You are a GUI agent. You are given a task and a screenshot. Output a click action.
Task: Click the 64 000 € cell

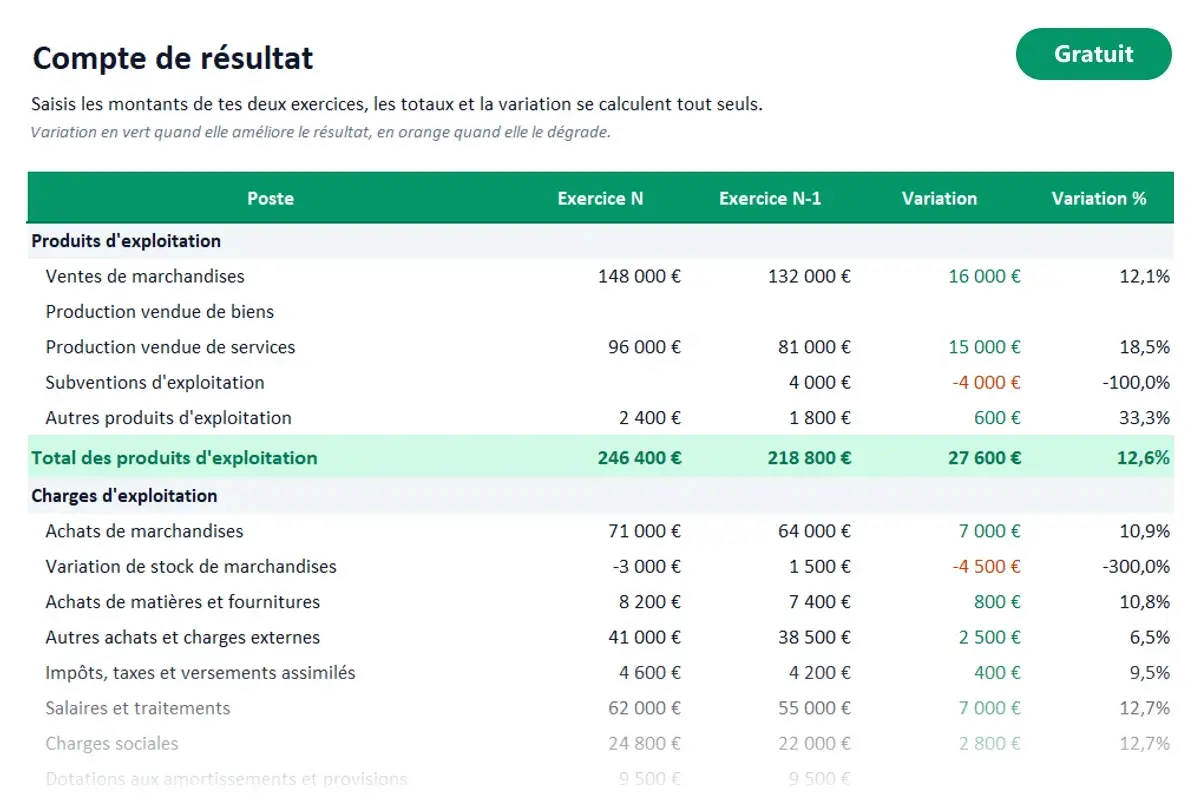tap(814, 531)
